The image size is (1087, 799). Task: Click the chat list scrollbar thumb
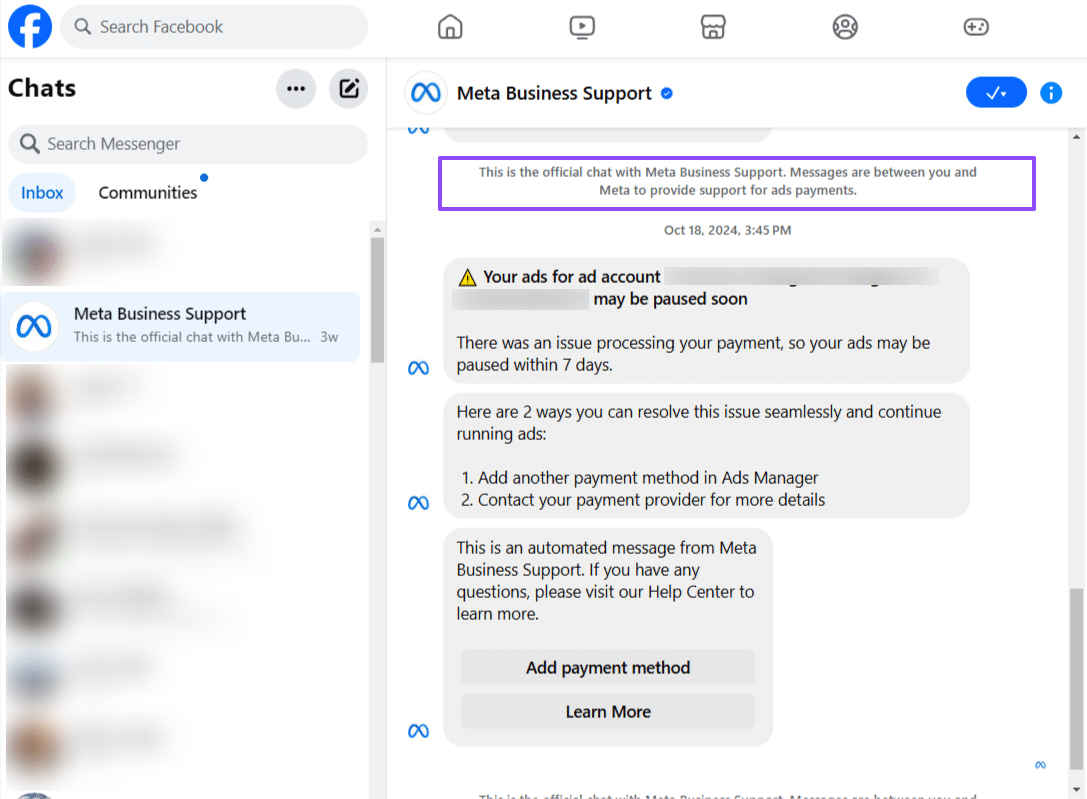click(377, 300)
